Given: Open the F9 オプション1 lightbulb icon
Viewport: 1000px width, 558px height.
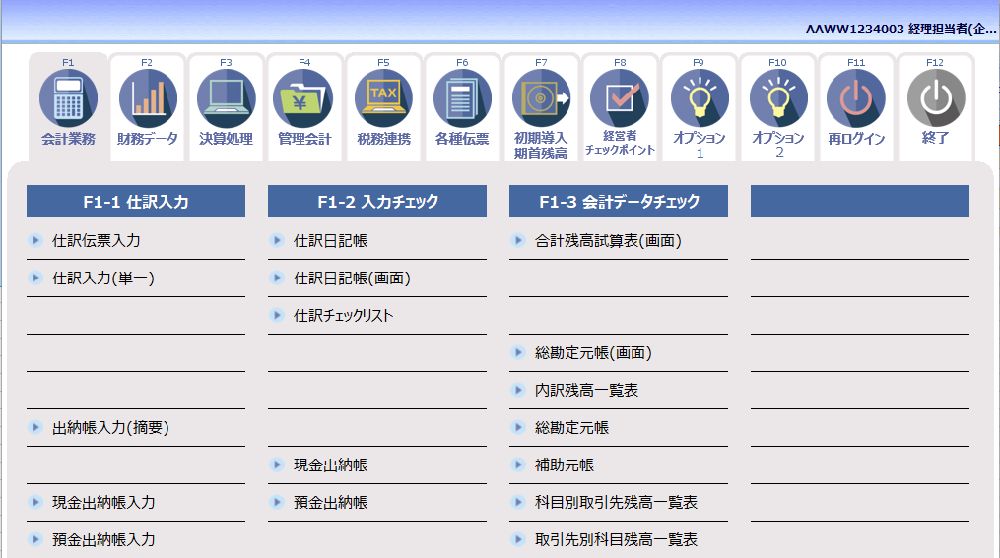Looking at the screenshot, I should click(x=700, y=99).
